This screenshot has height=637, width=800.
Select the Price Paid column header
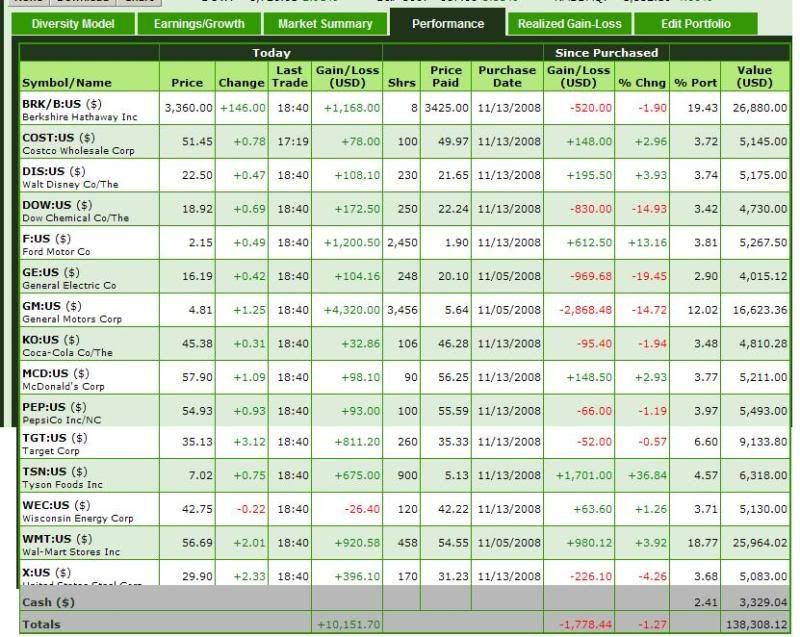point(446,76)
